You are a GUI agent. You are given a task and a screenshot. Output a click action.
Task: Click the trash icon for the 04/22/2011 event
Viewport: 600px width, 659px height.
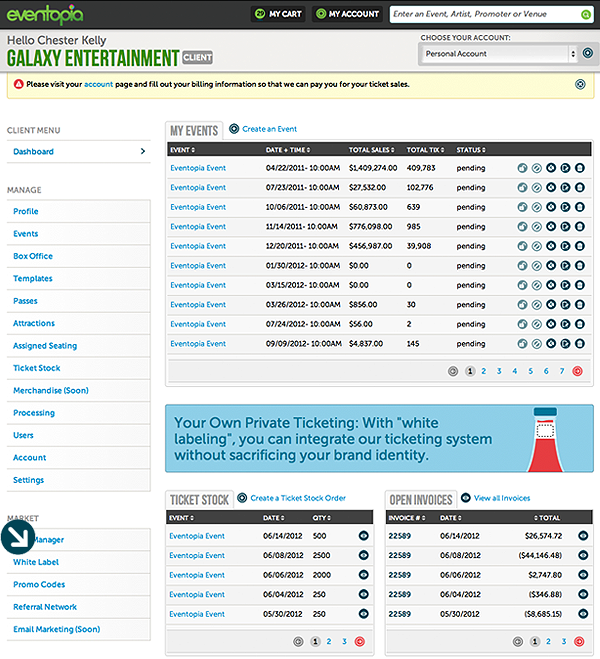(x=580, y=168)
